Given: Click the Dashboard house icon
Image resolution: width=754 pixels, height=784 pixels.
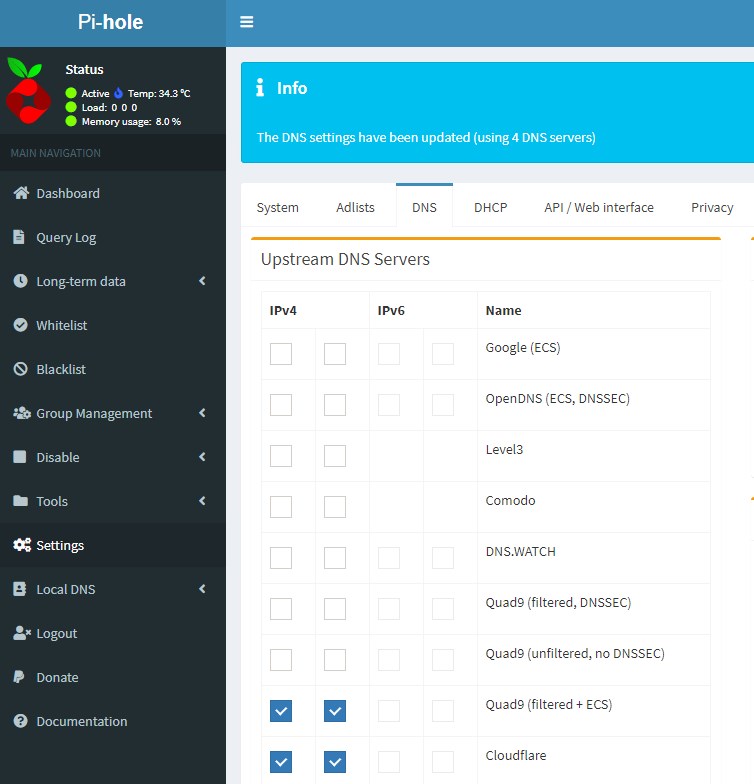Looking at the screenshot, I should point(21,193).
